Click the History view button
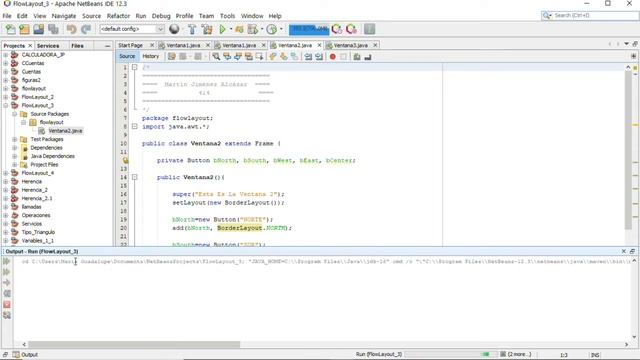The height and width of the screenshot is (360, 640). (151, 56)
